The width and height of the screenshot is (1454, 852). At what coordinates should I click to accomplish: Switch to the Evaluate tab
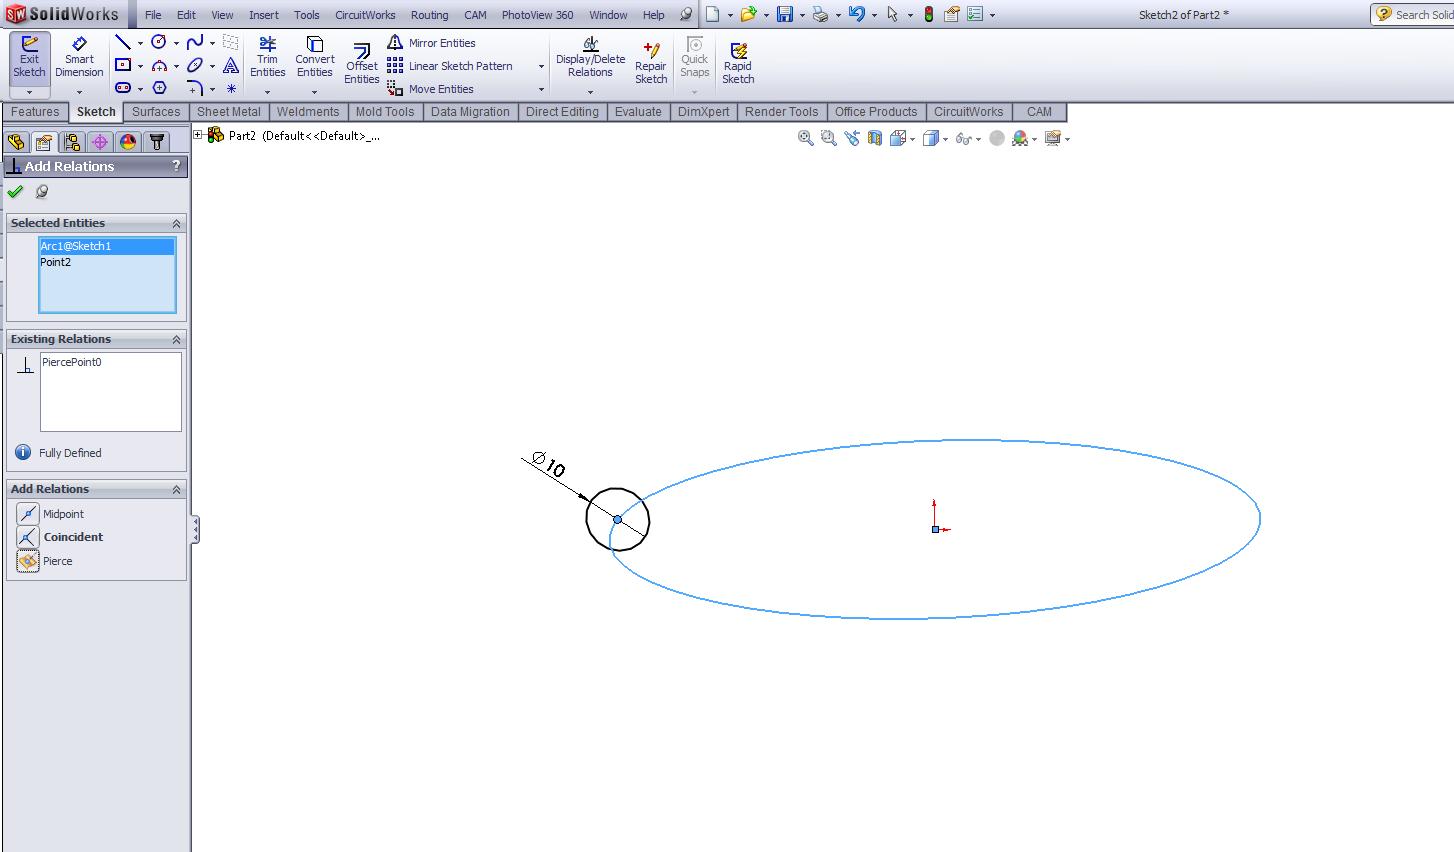638,112
